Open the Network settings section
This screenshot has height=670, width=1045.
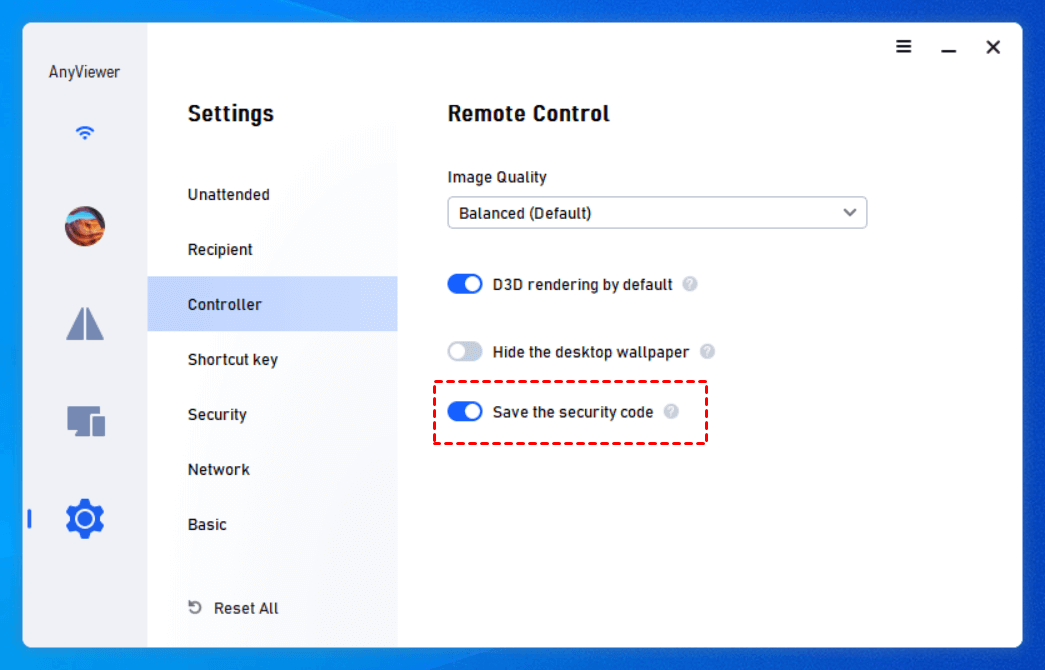click(x=219, y=469)
